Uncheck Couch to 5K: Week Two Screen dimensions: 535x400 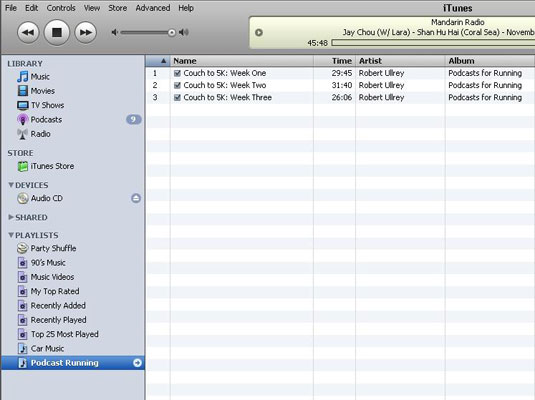[177, 85]
